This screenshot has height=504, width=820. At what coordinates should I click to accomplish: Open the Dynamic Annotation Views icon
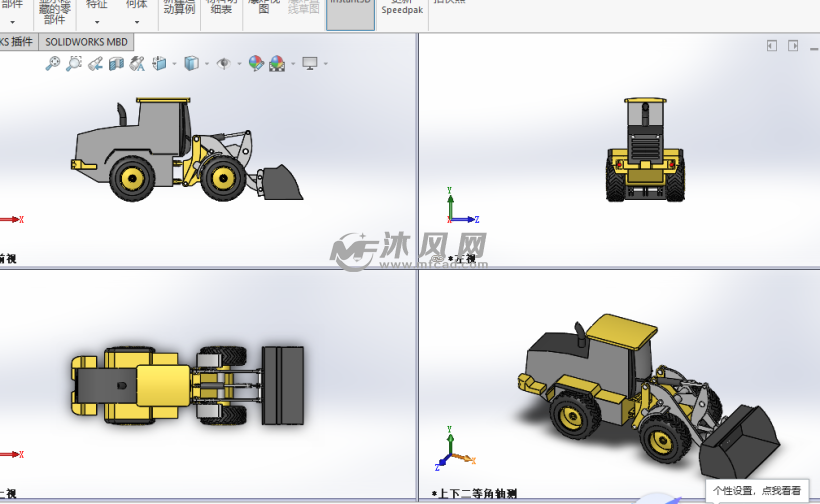click(136, 63)
